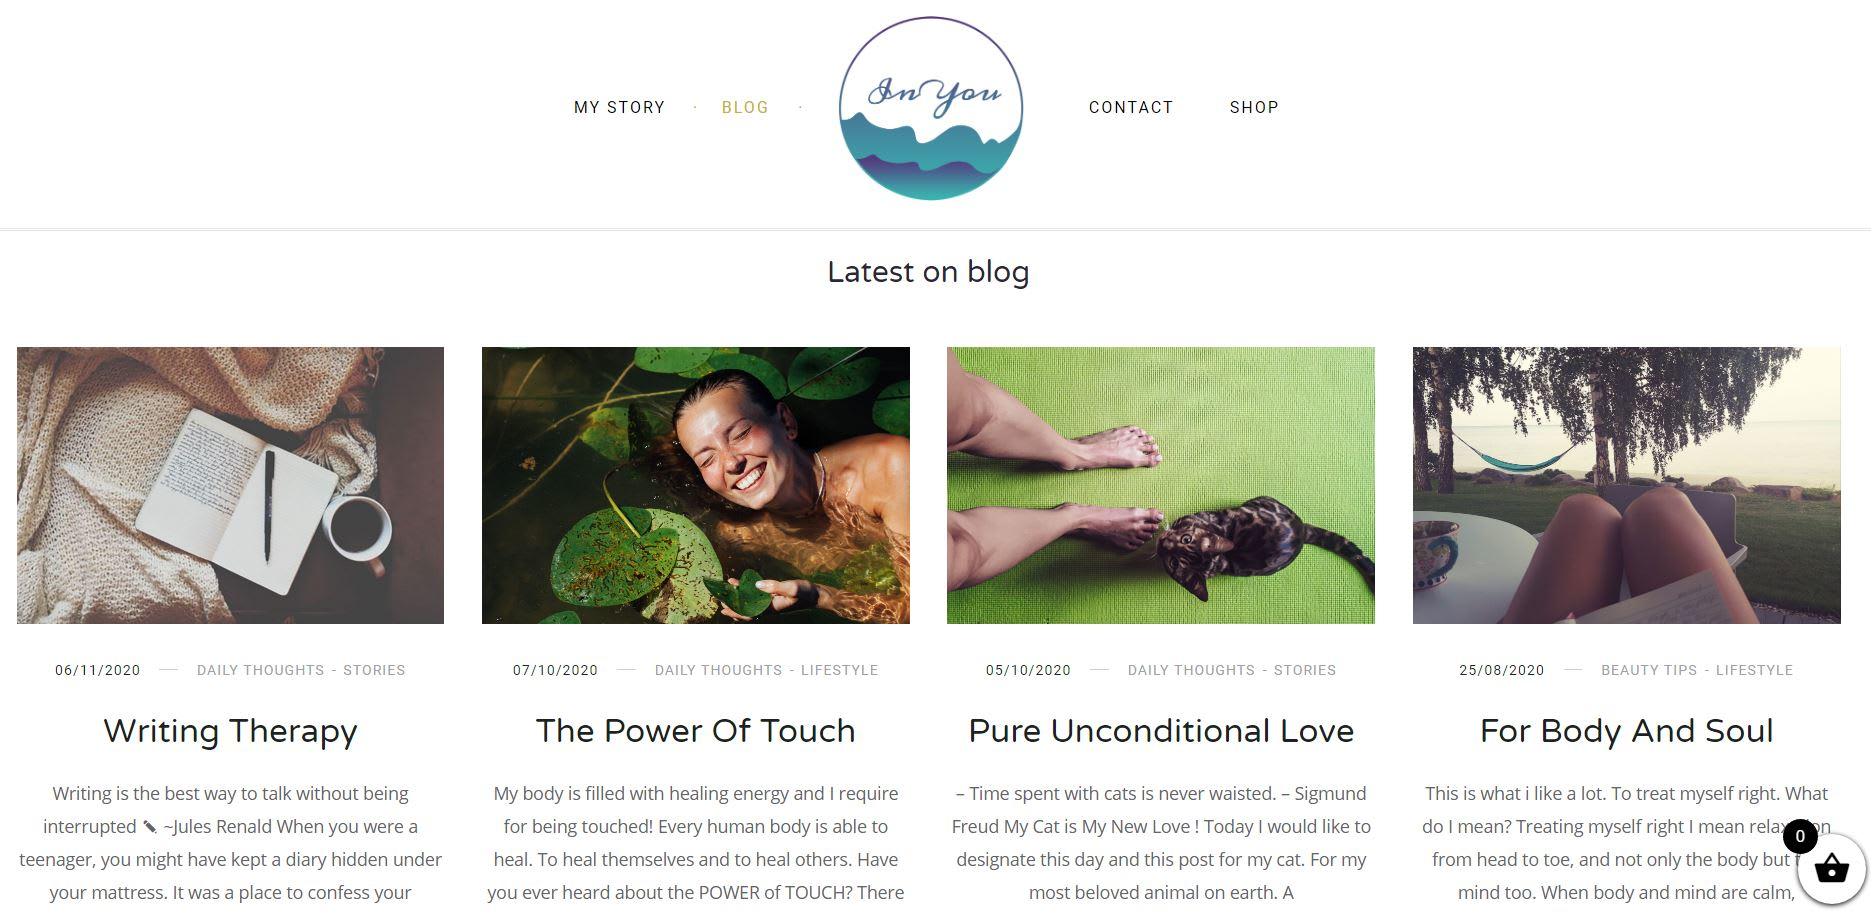Image resolution: width=1871 pixels, height=917 pixels.
Task: Open the Writing Therapy notebook thumbnail
Action: coord(230,485)
